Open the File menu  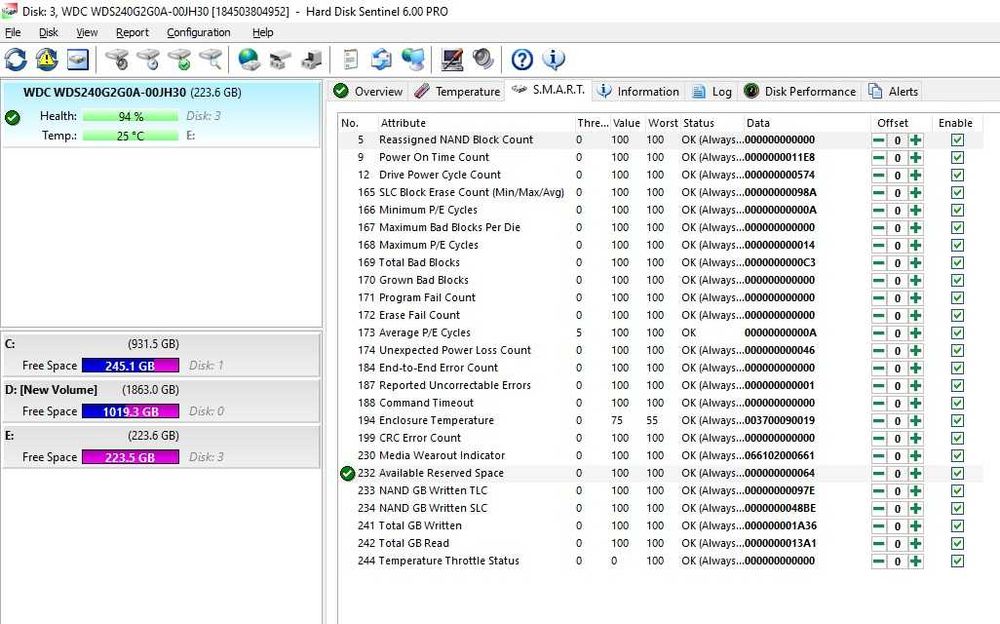point(13,33)
